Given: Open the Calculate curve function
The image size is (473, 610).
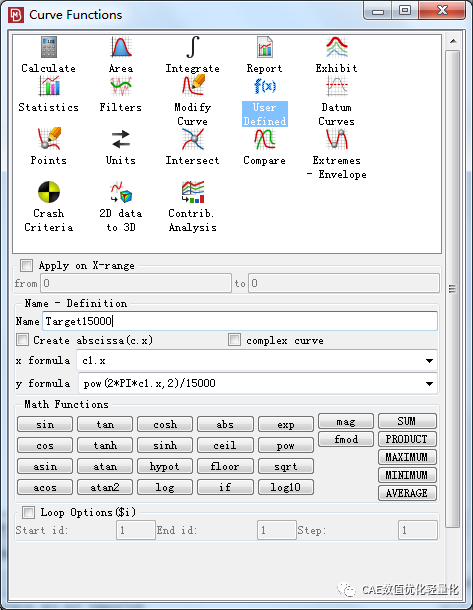Looking at the screenshot, I should tap(49, 54).
